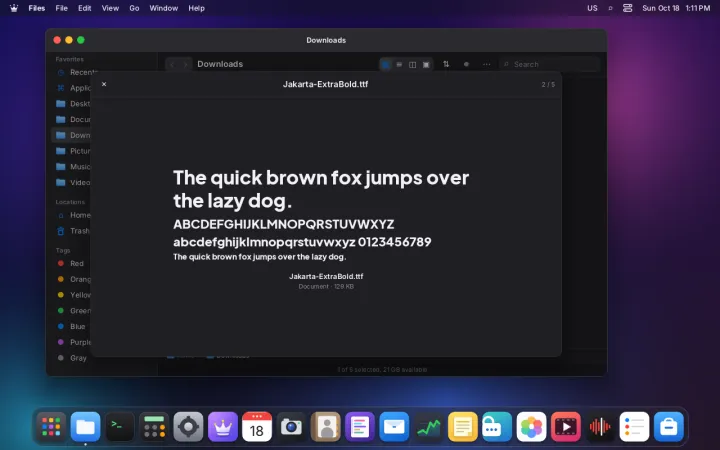
Task: Open Contacts from the dock
Action: (326, 427)
